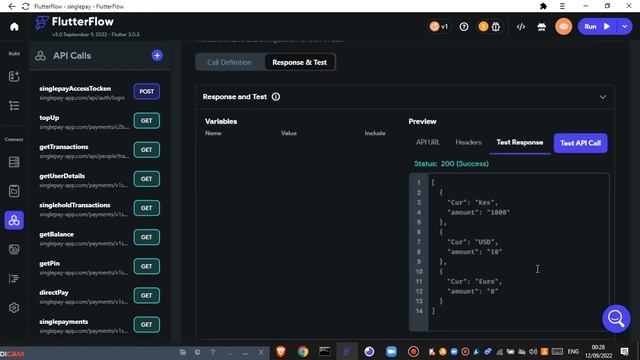Open the custom functions sidebar icon
Image resolution: width=640 pixels, height=360 pixels.
[x=14, y=279]
